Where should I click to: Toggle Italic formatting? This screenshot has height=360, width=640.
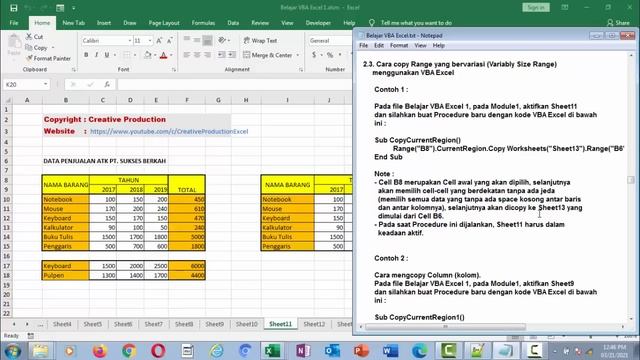(96, 55)
